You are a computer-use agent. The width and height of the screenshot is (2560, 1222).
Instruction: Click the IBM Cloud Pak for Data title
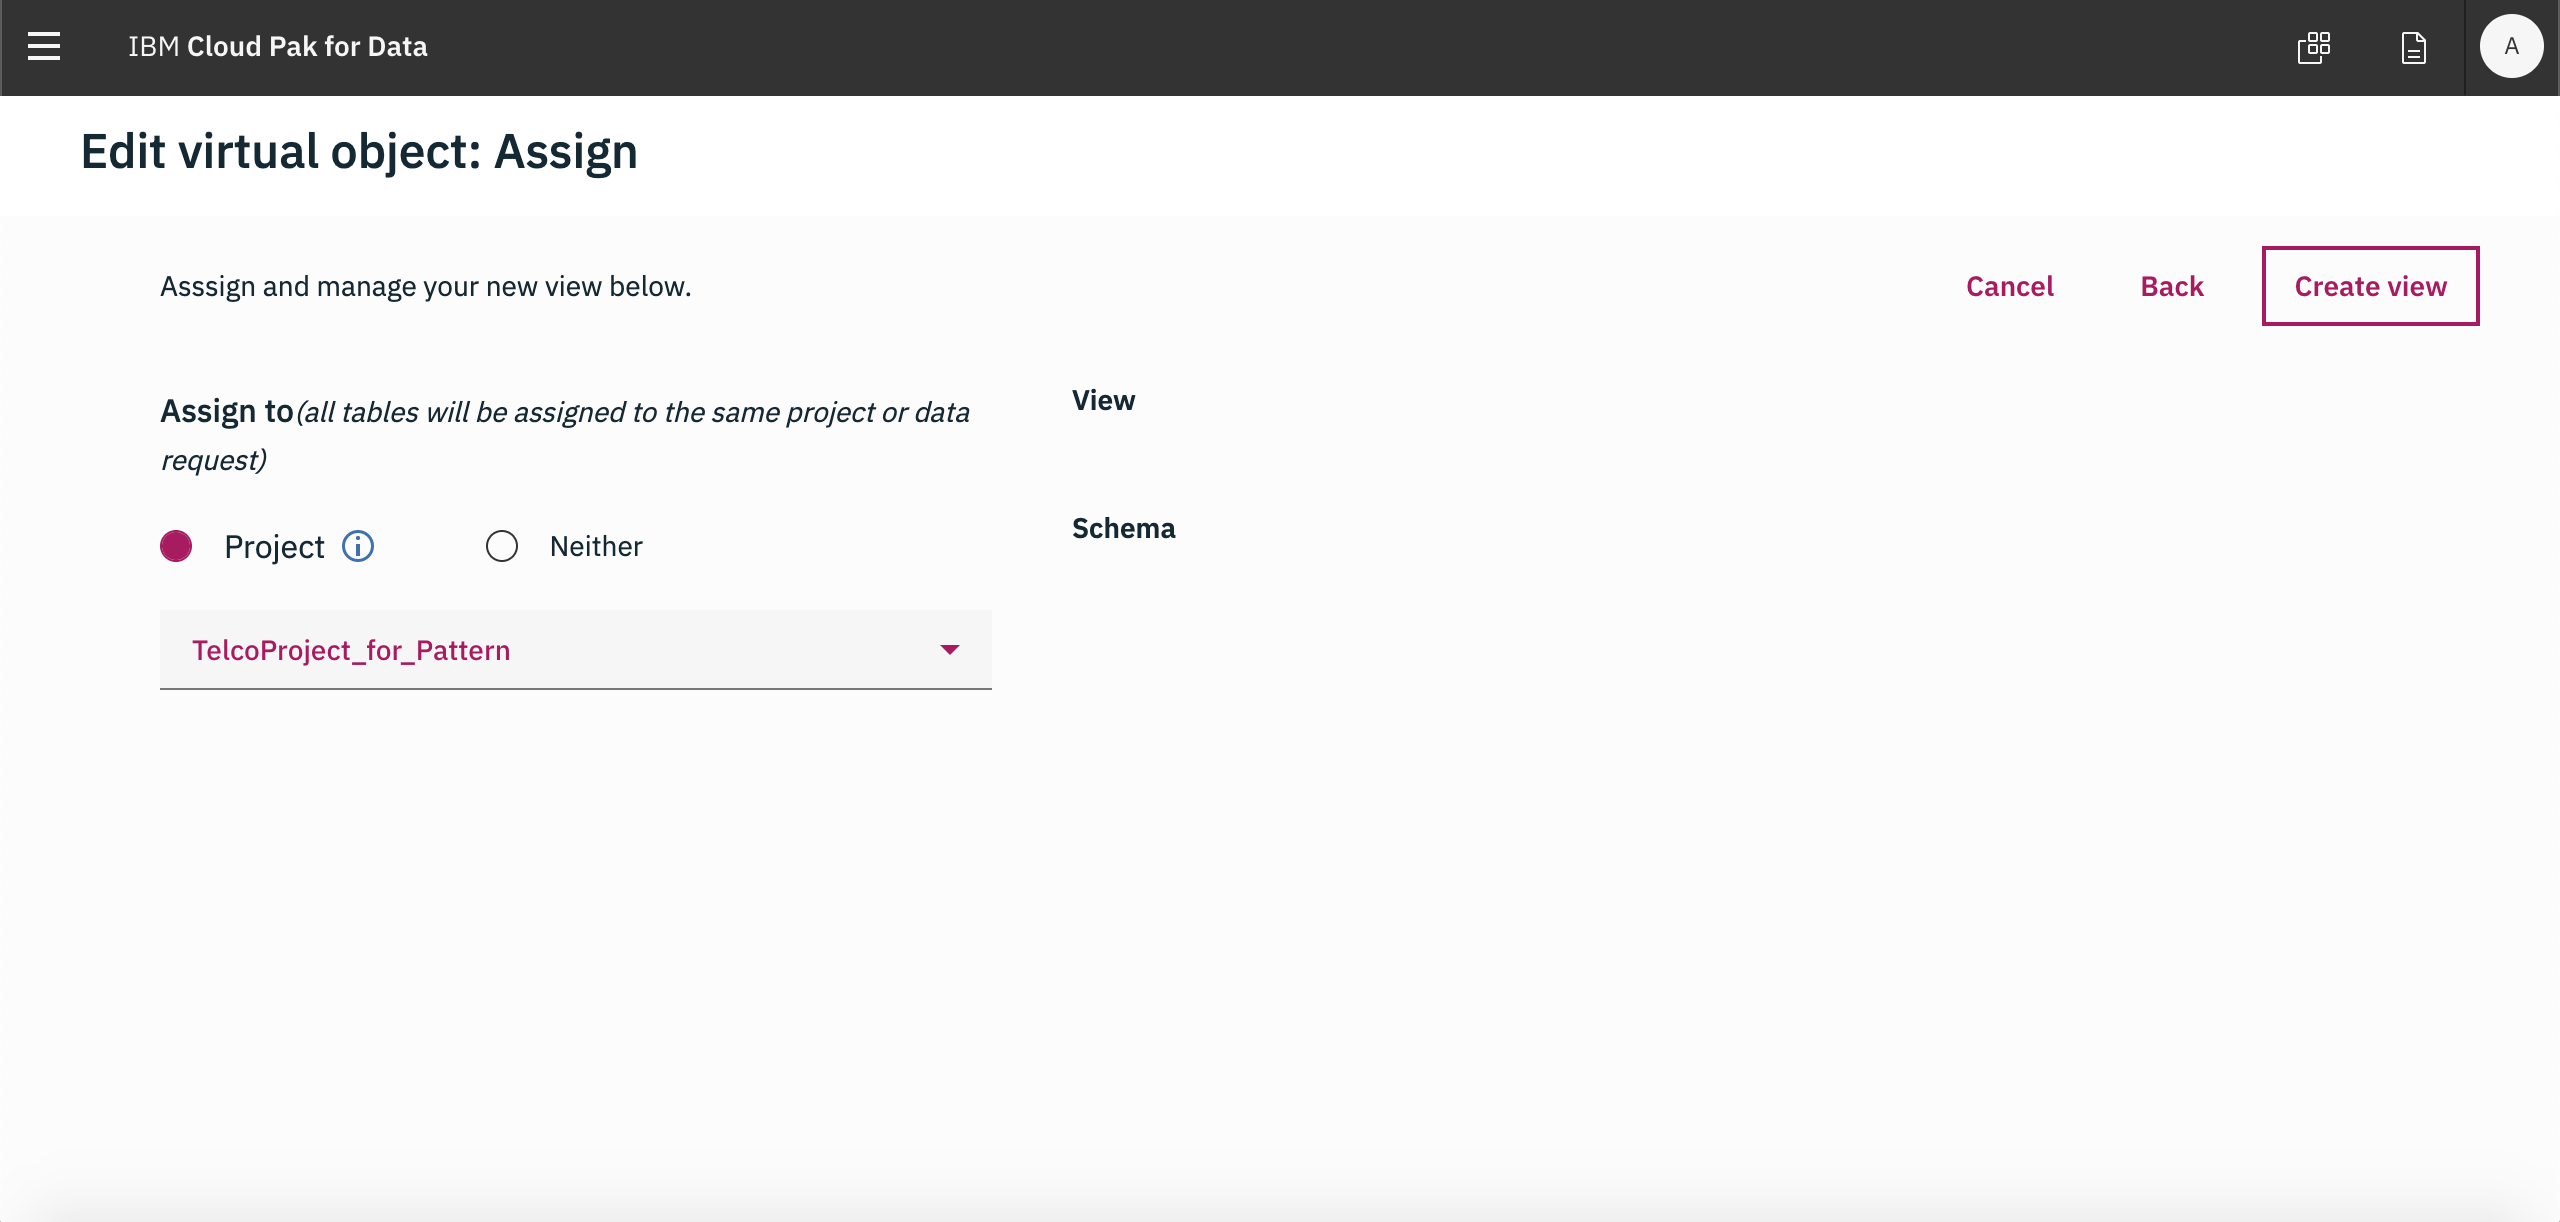pyautogui.click(x=278, y=47)
